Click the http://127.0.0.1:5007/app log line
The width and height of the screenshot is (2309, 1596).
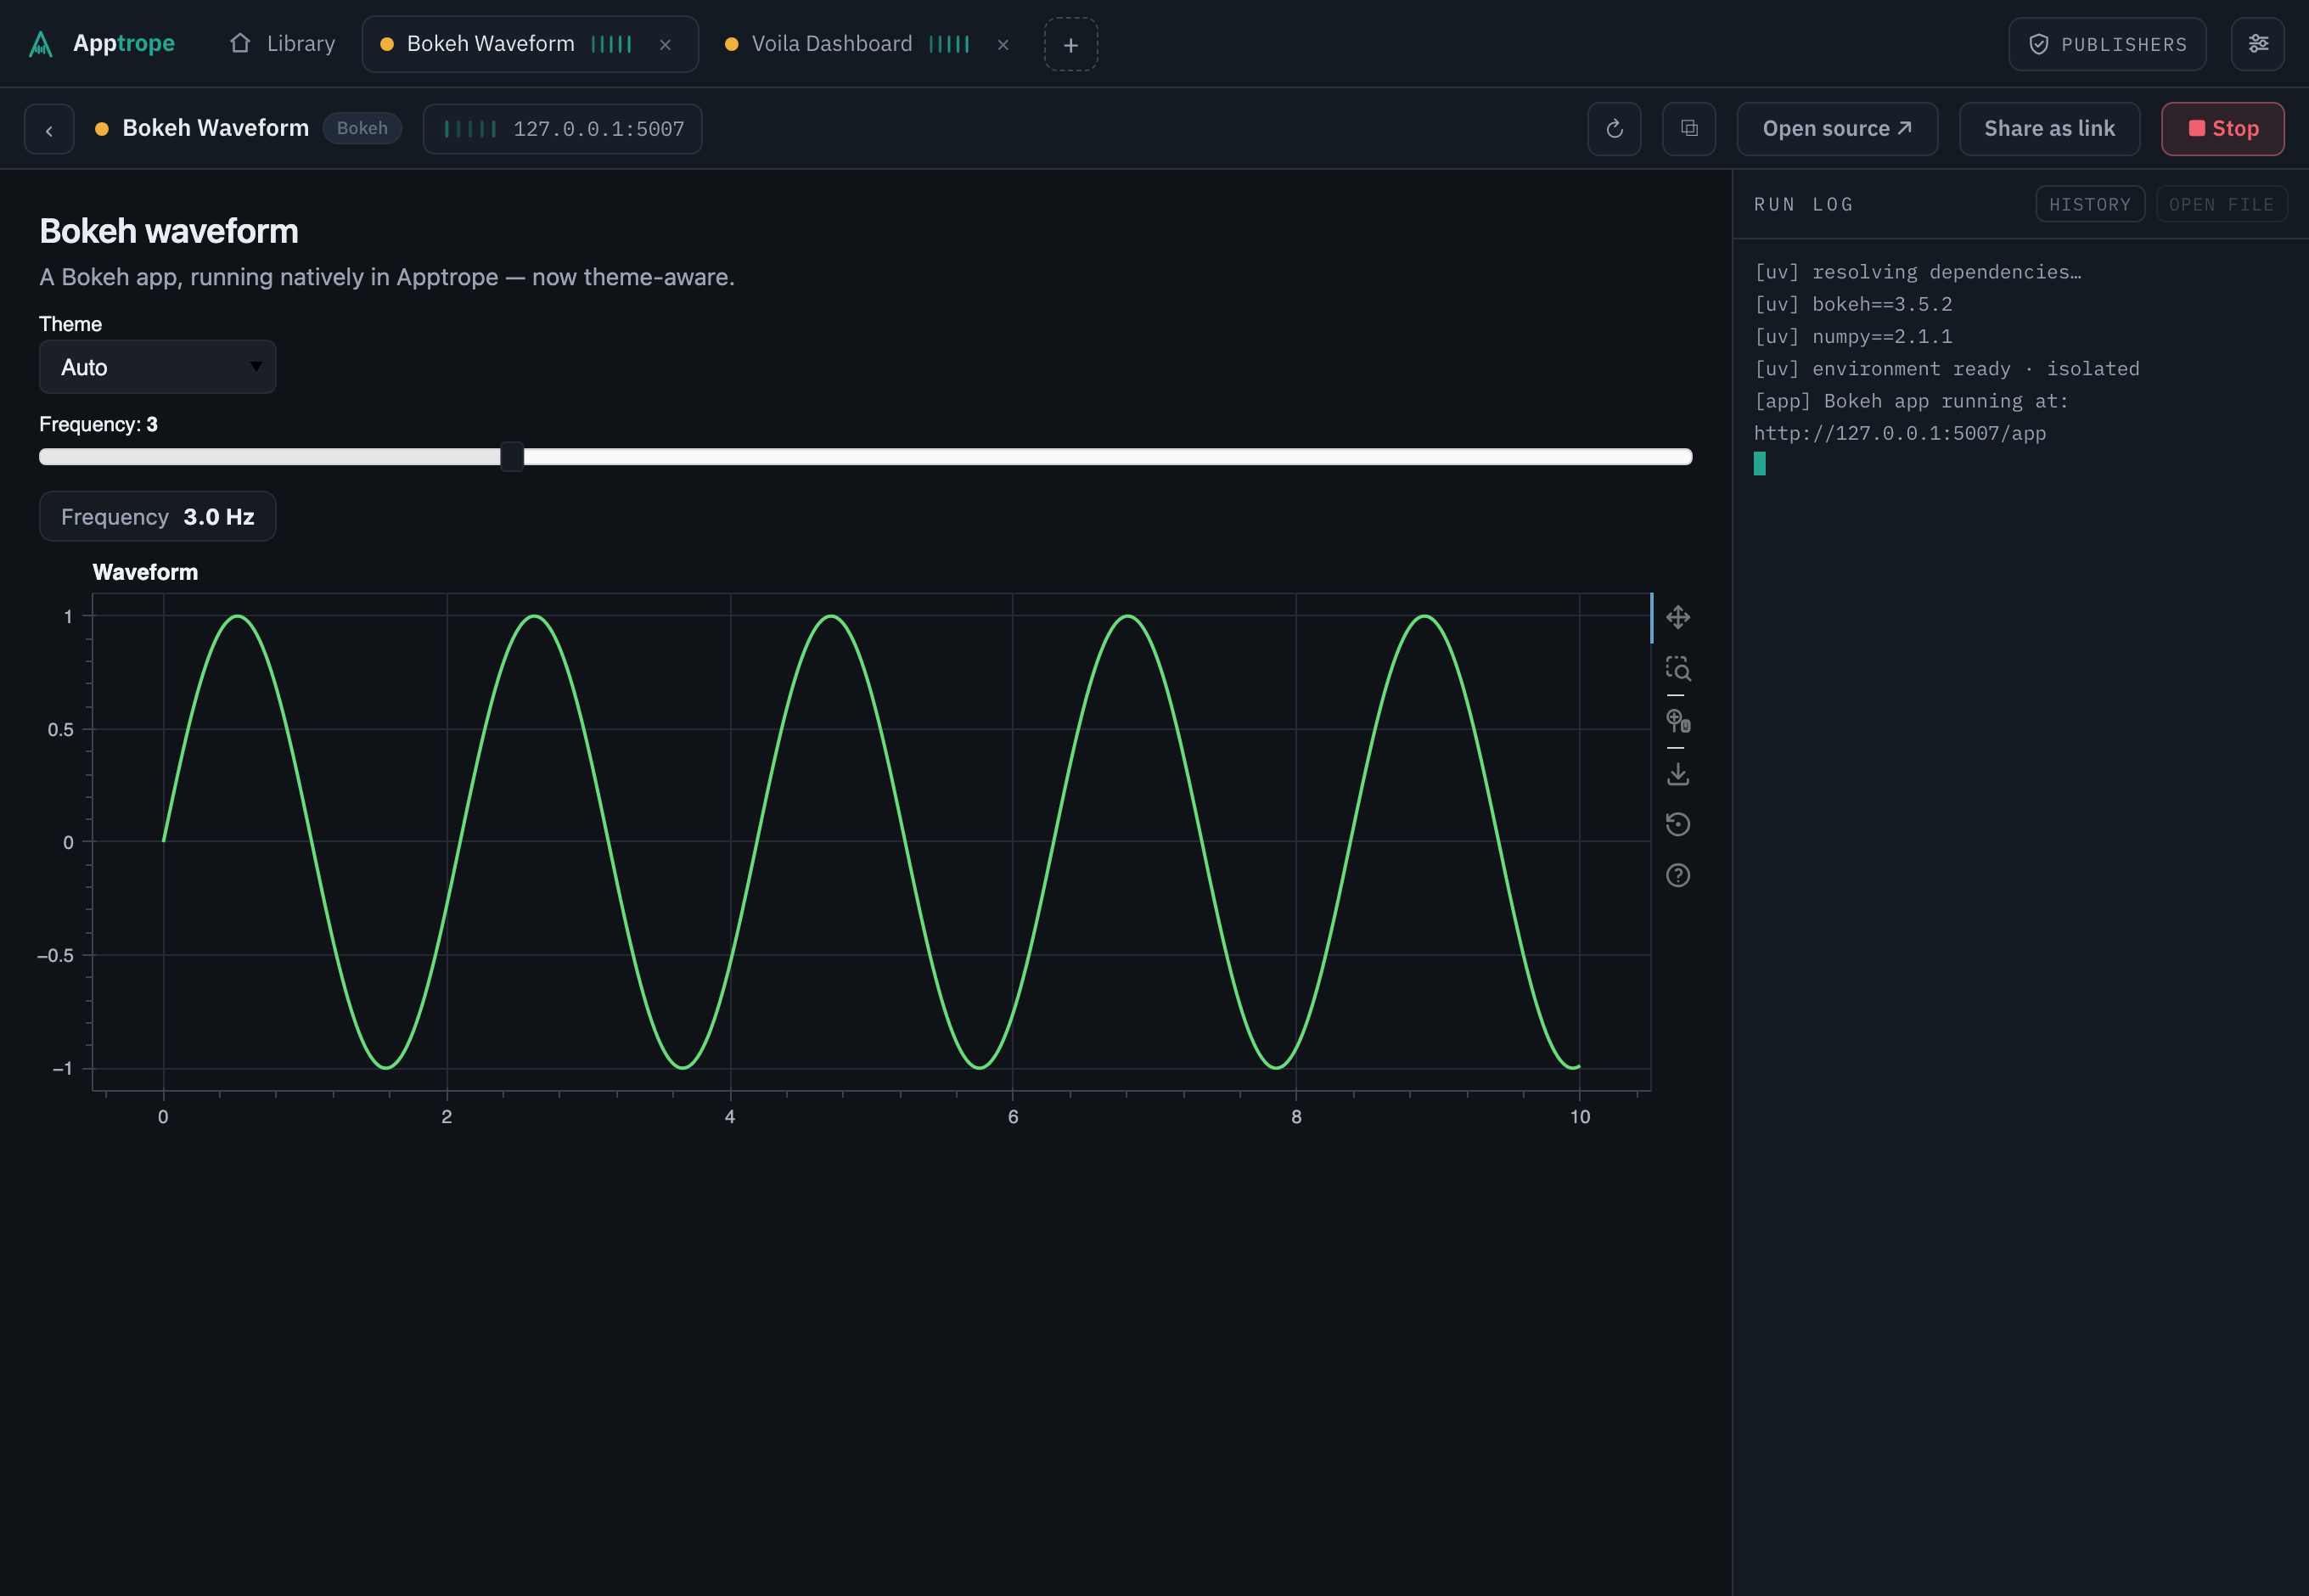click(x=1900, y=433)
